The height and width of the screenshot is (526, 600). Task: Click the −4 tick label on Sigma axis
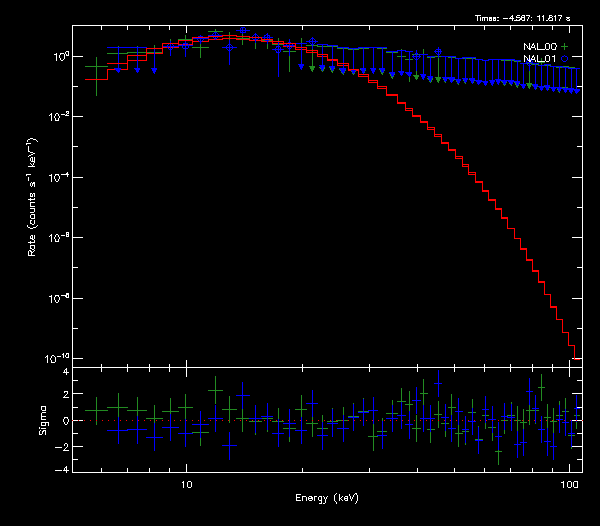pyautogui.click(x=62, y=469)
